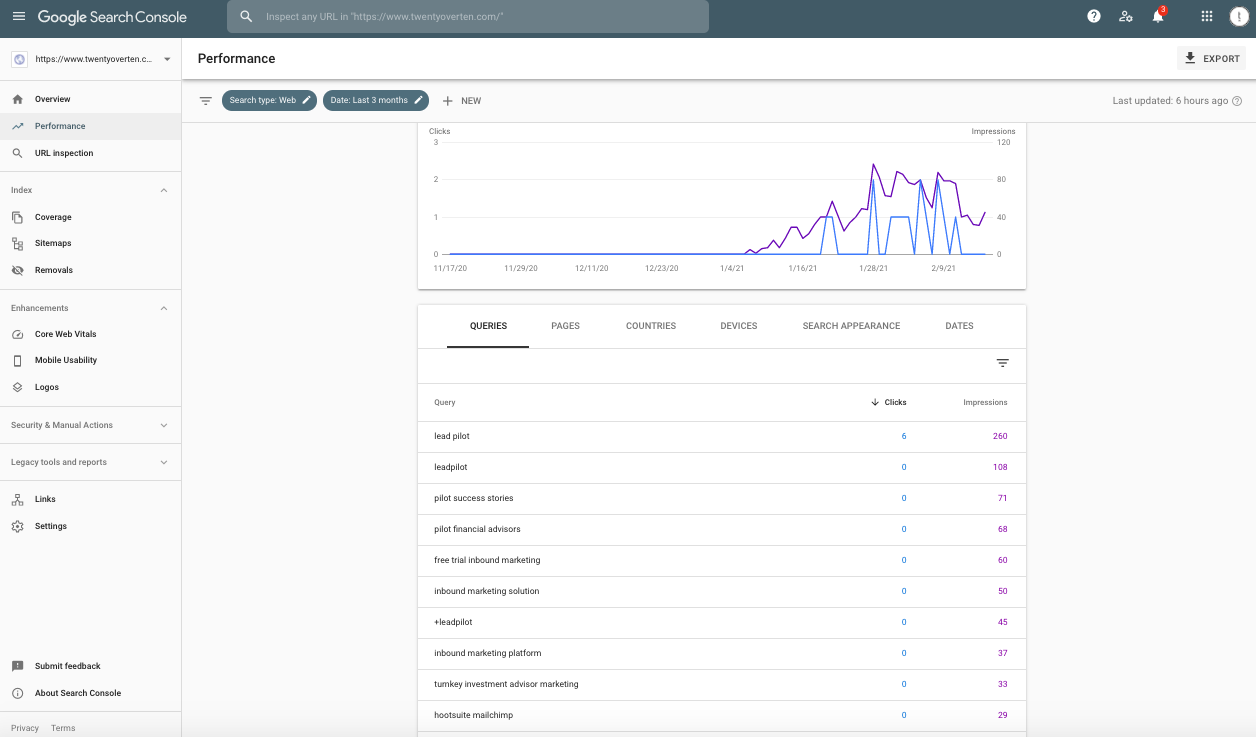Image resolution: width=1256 pixels, height=737 pixels.
Task: Toggle sort order on the Clicks column
Action: [888, 402]
